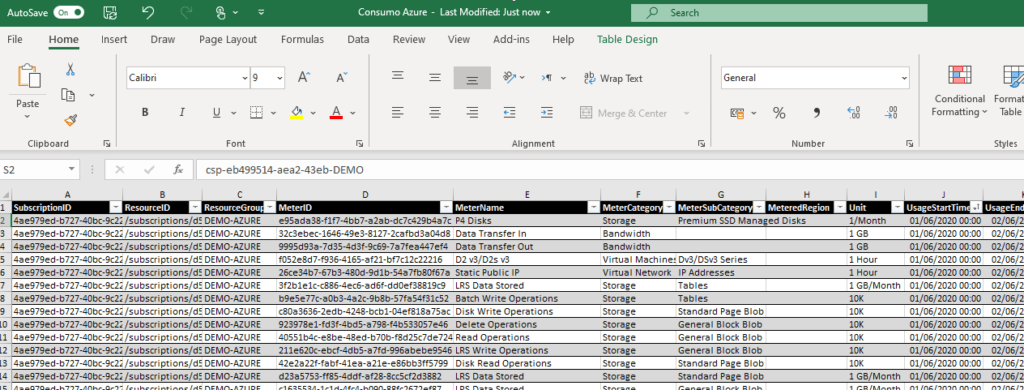Viewport: 1024px width, 390px height.
Task: Switch to the Insert tab
Action: pyautogui.click(x=114, y=39)
